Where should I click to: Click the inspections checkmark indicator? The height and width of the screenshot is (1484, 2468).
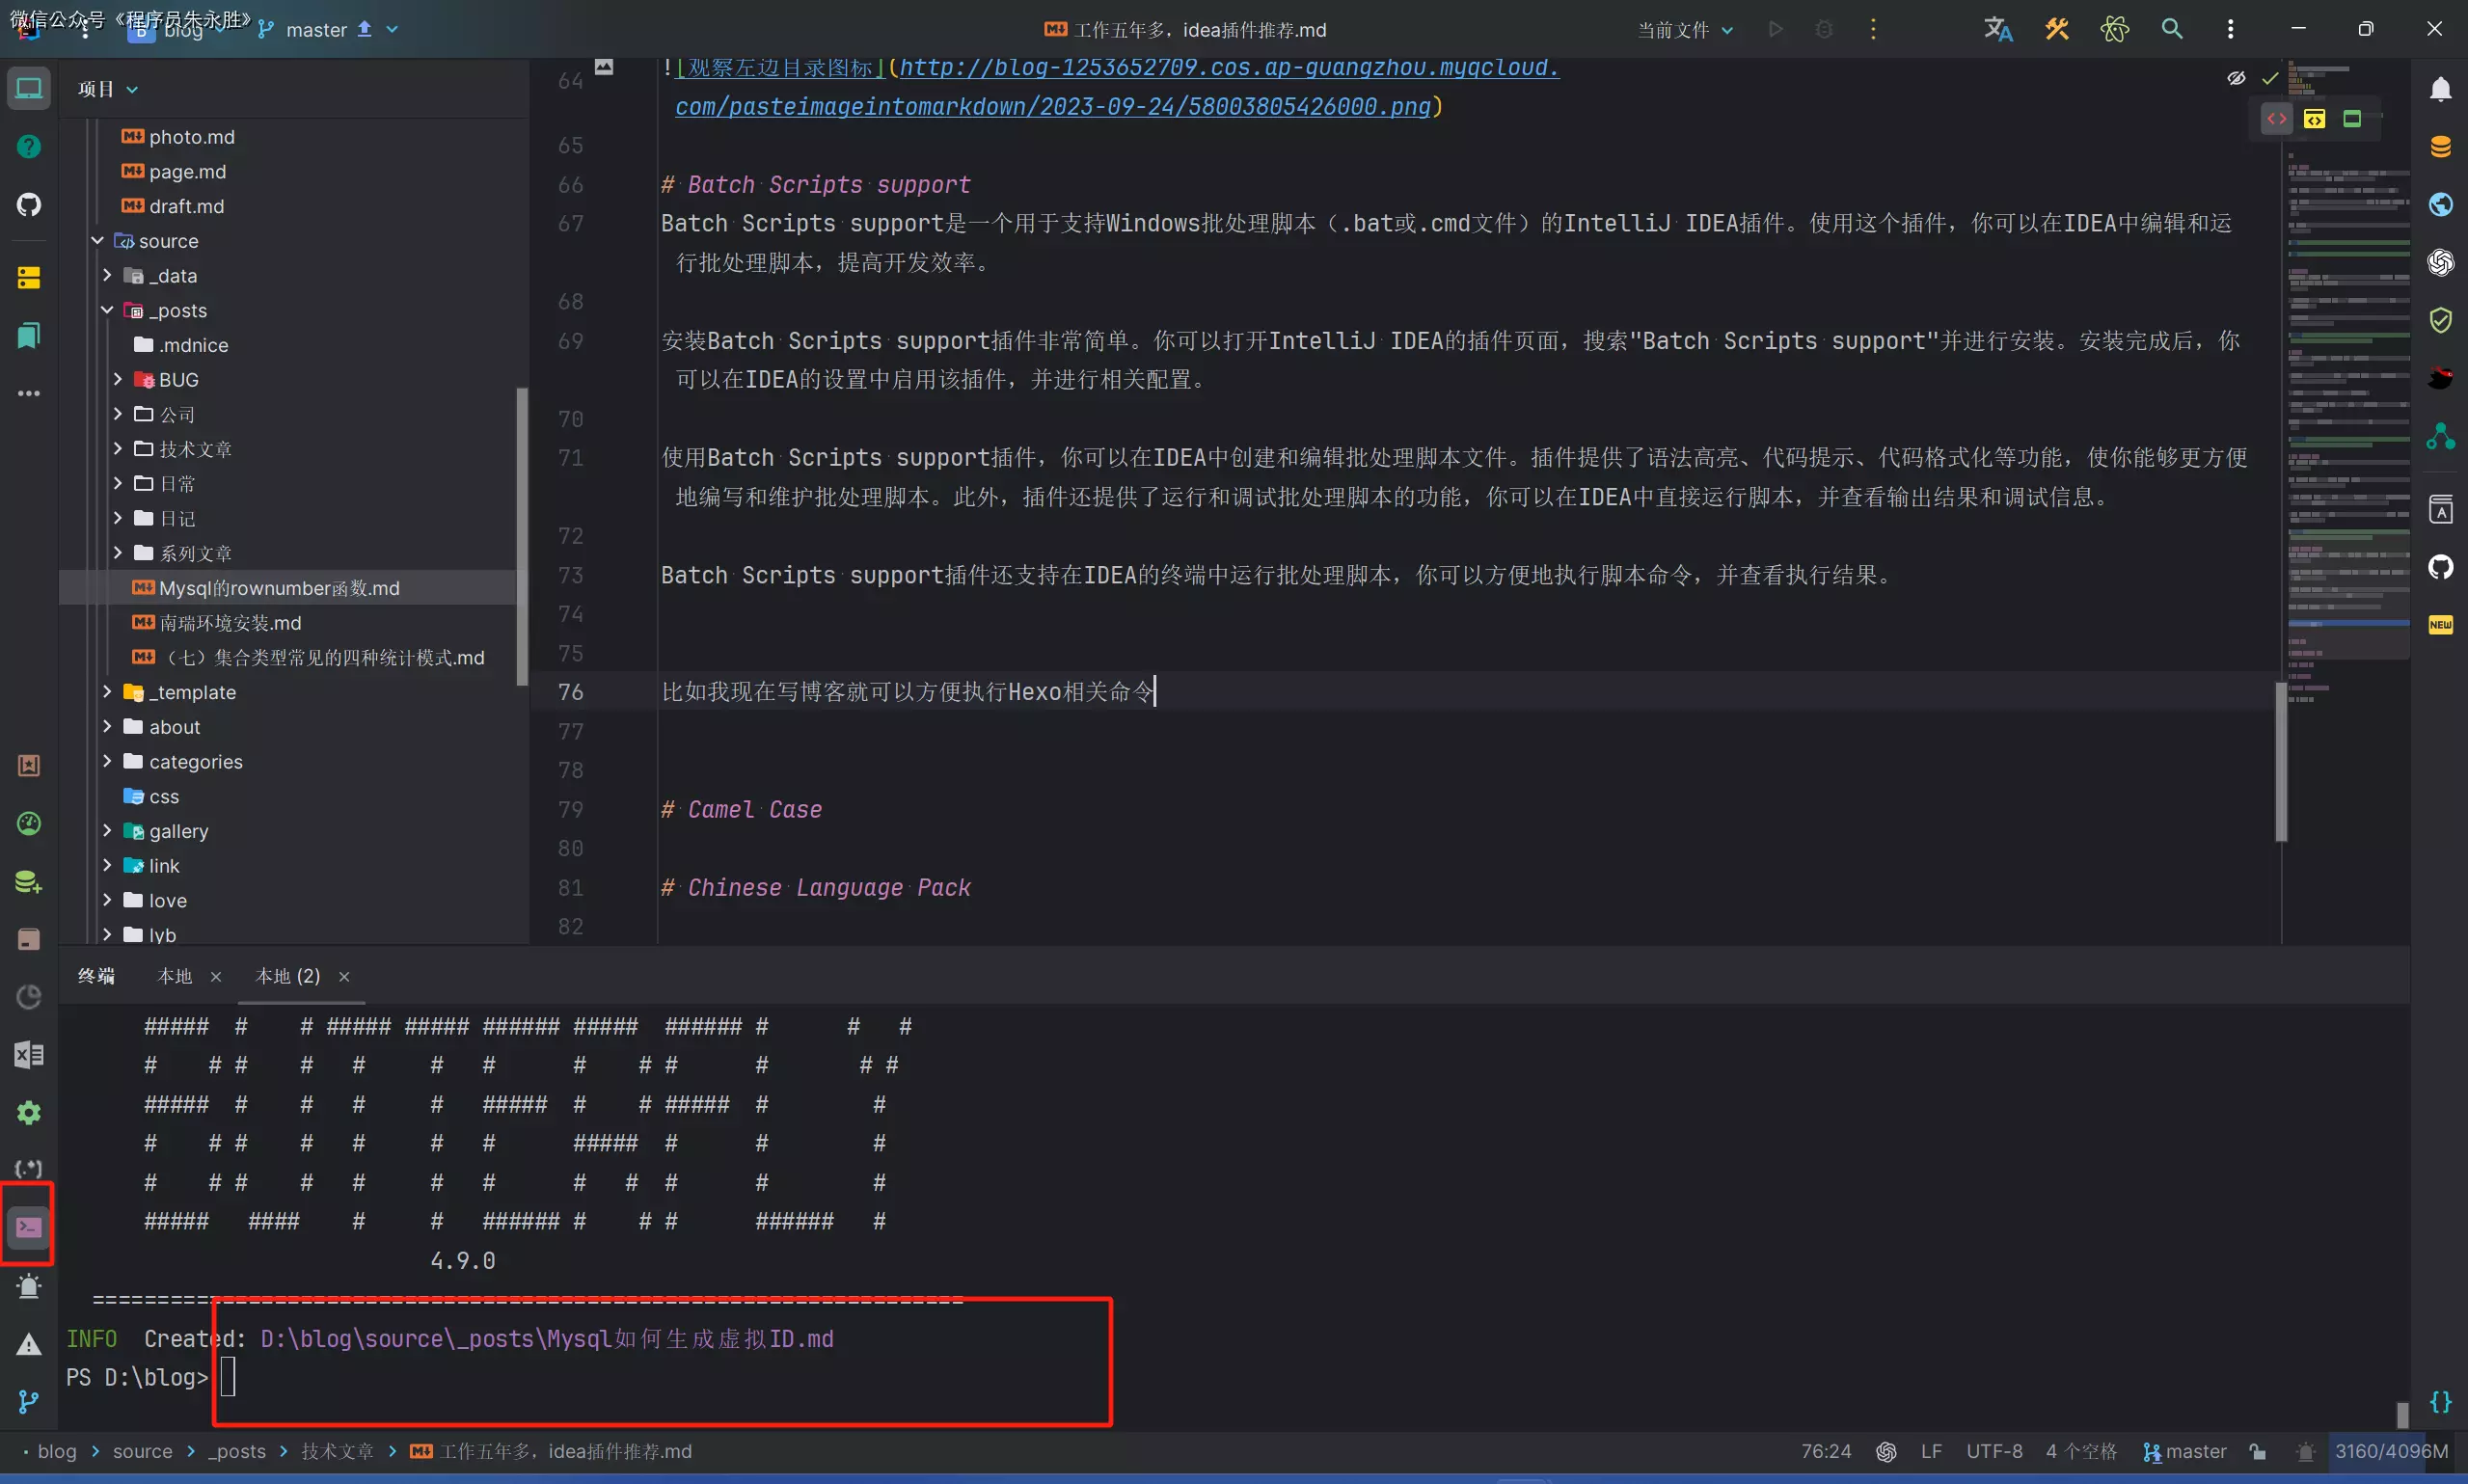[x=2268, y=77]
